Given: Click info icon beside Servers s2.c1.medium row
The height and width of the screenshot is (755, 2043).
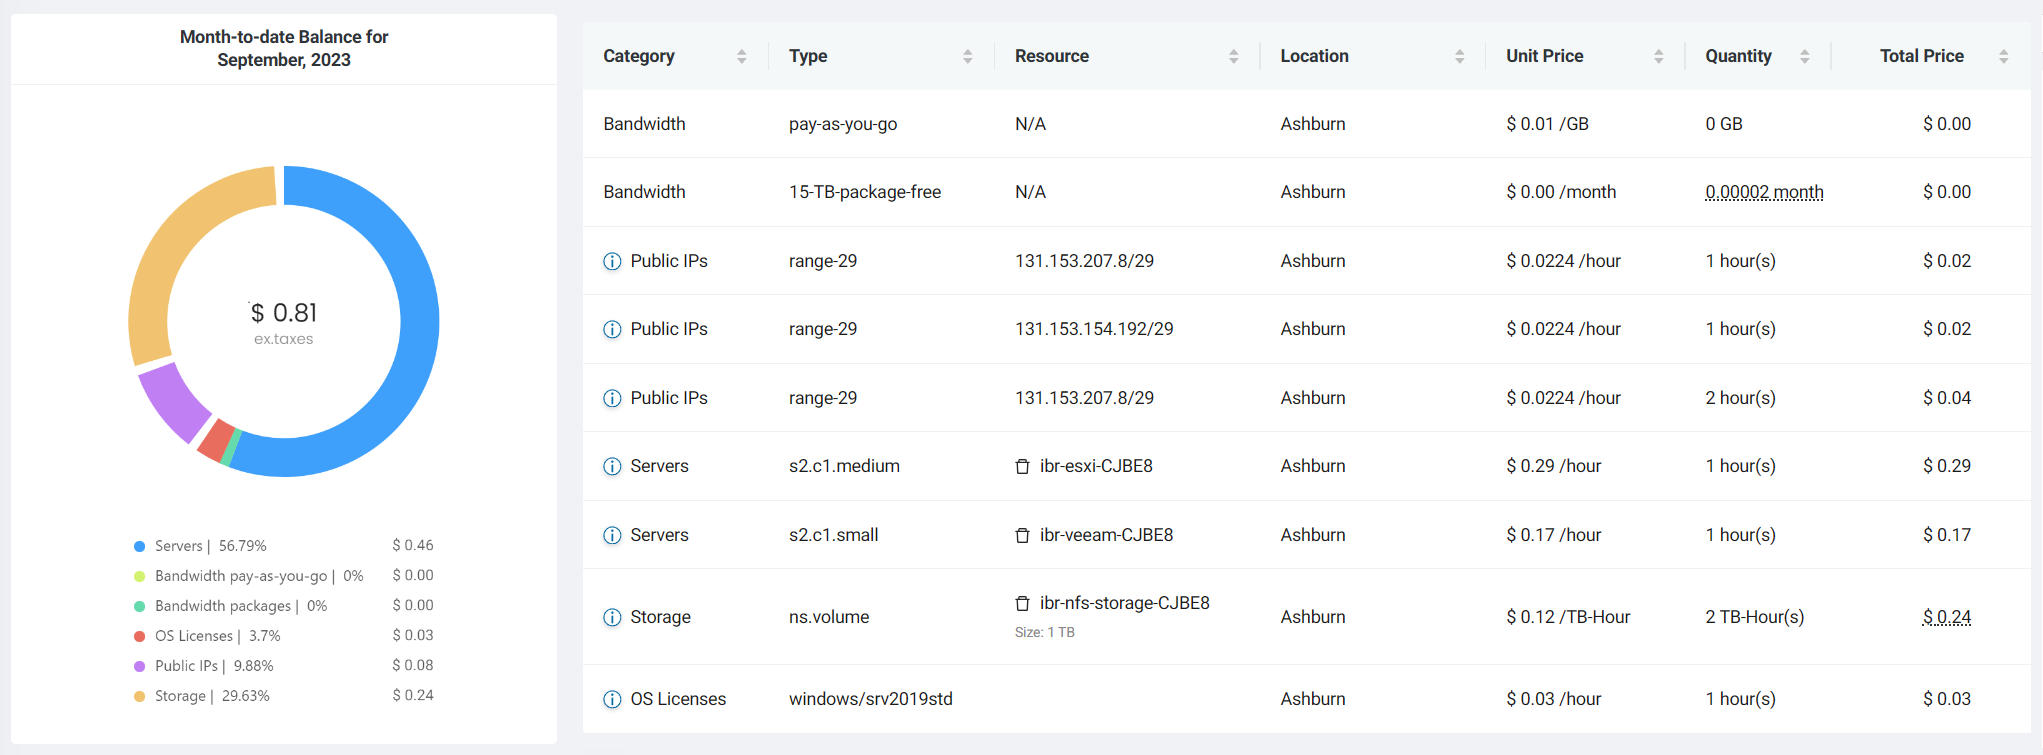Looking at the screenshot, I should coord(612,467).
